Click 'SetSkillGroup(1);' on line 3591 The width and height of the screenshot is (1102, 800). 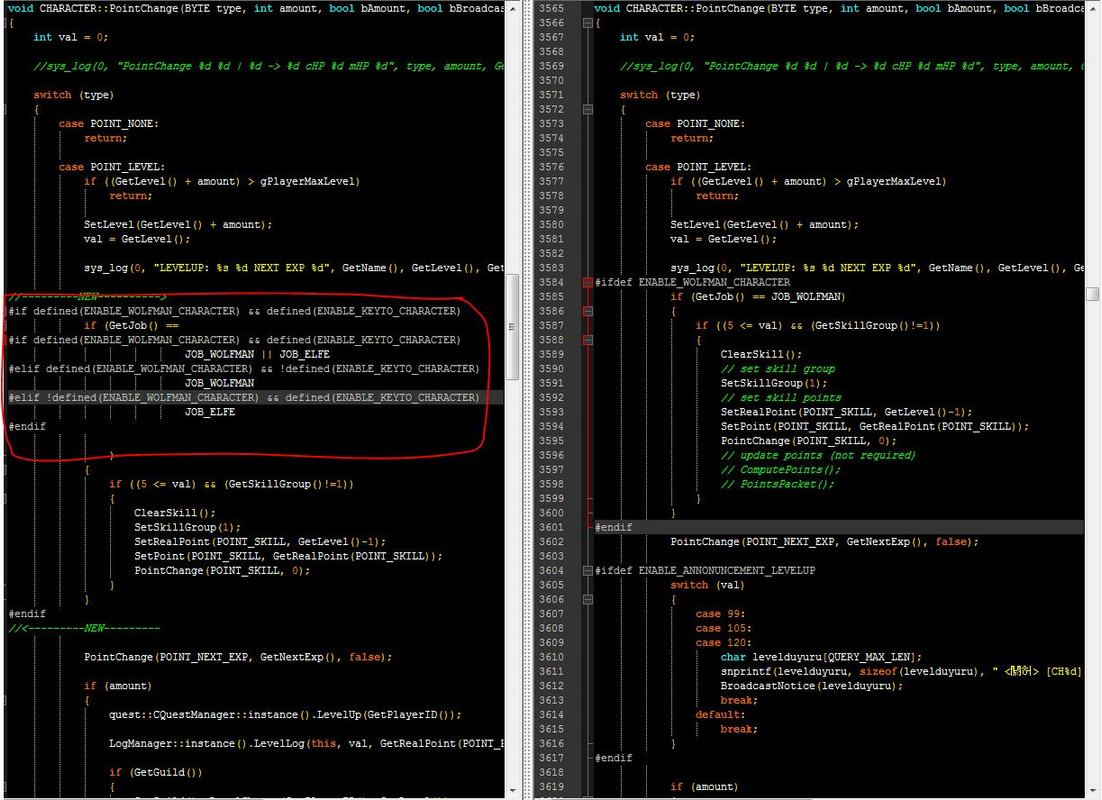[774, 383]
